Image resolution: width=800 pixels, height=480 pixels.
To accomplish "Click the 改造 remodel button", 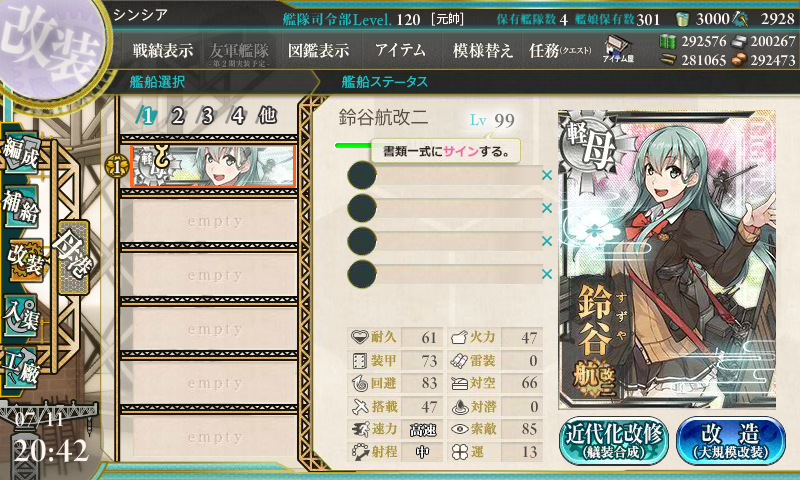I will (731, 441).
